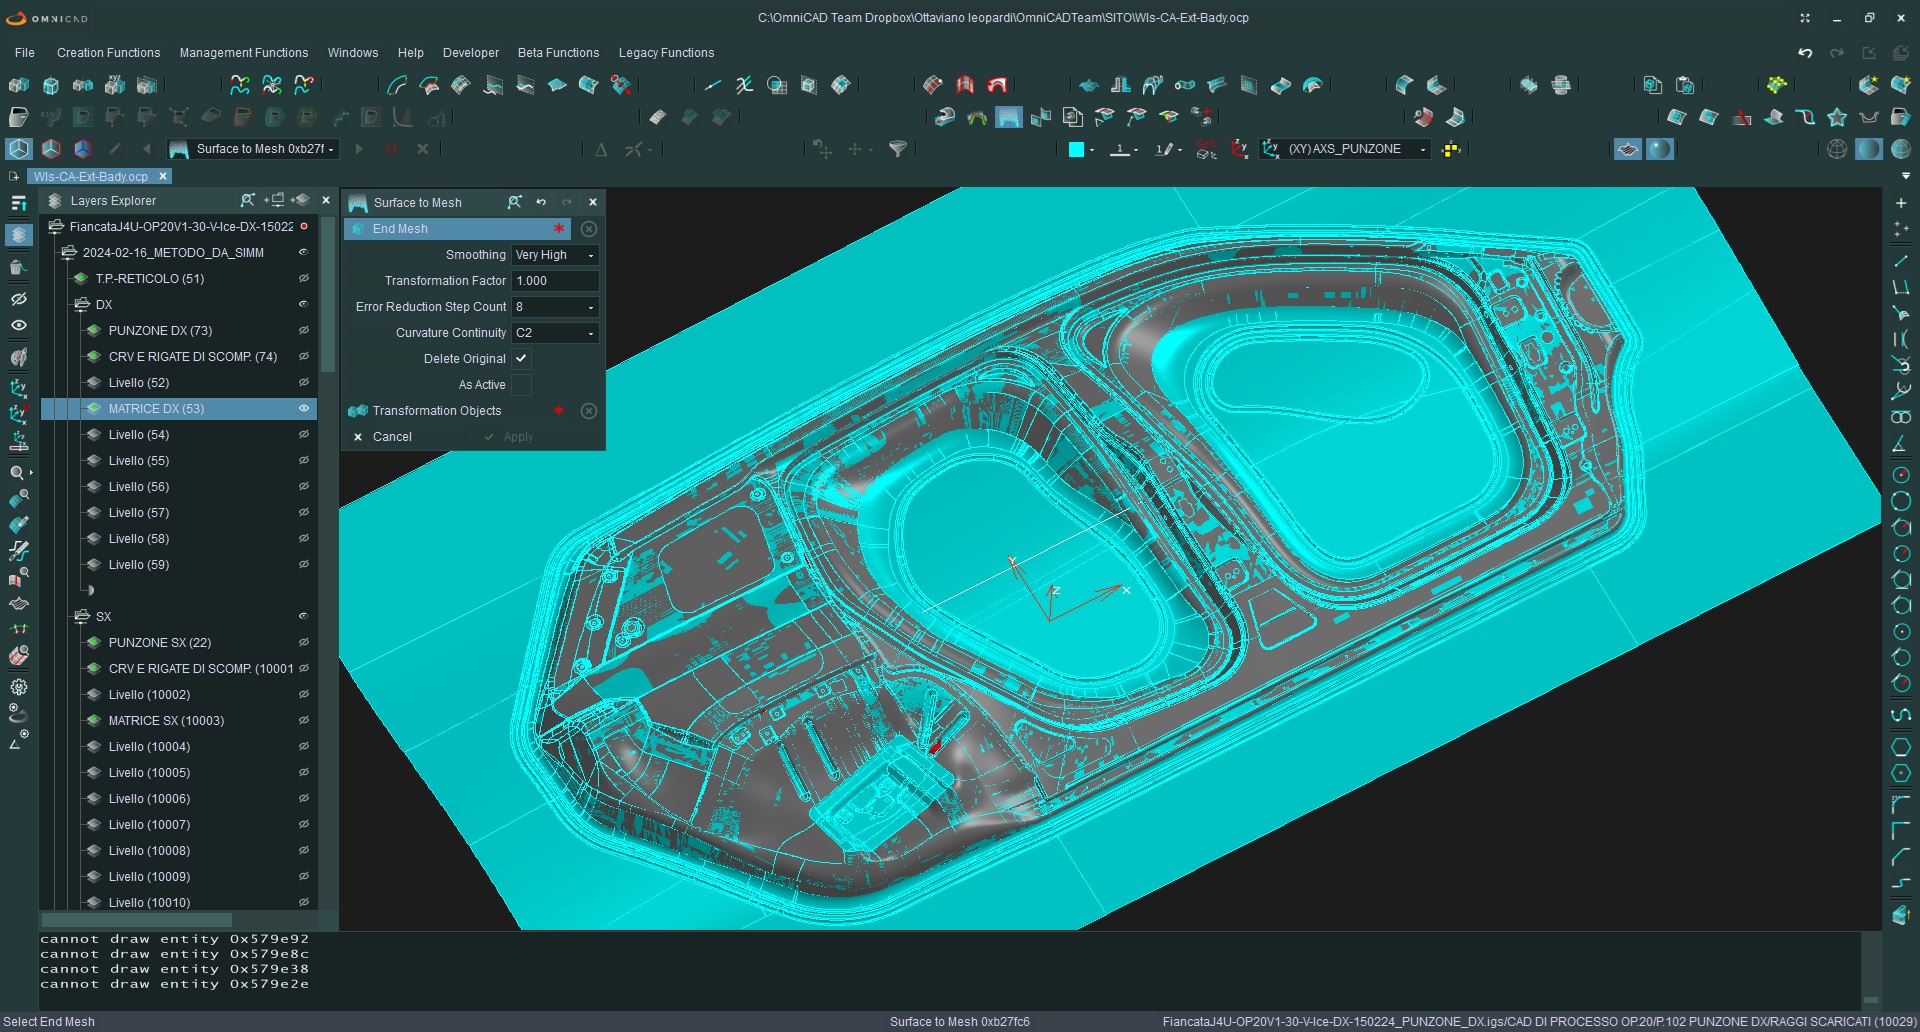
Task: Open the AXS_PUNZONE coordinate system dropdown
Action: (x=1422, y=149)
